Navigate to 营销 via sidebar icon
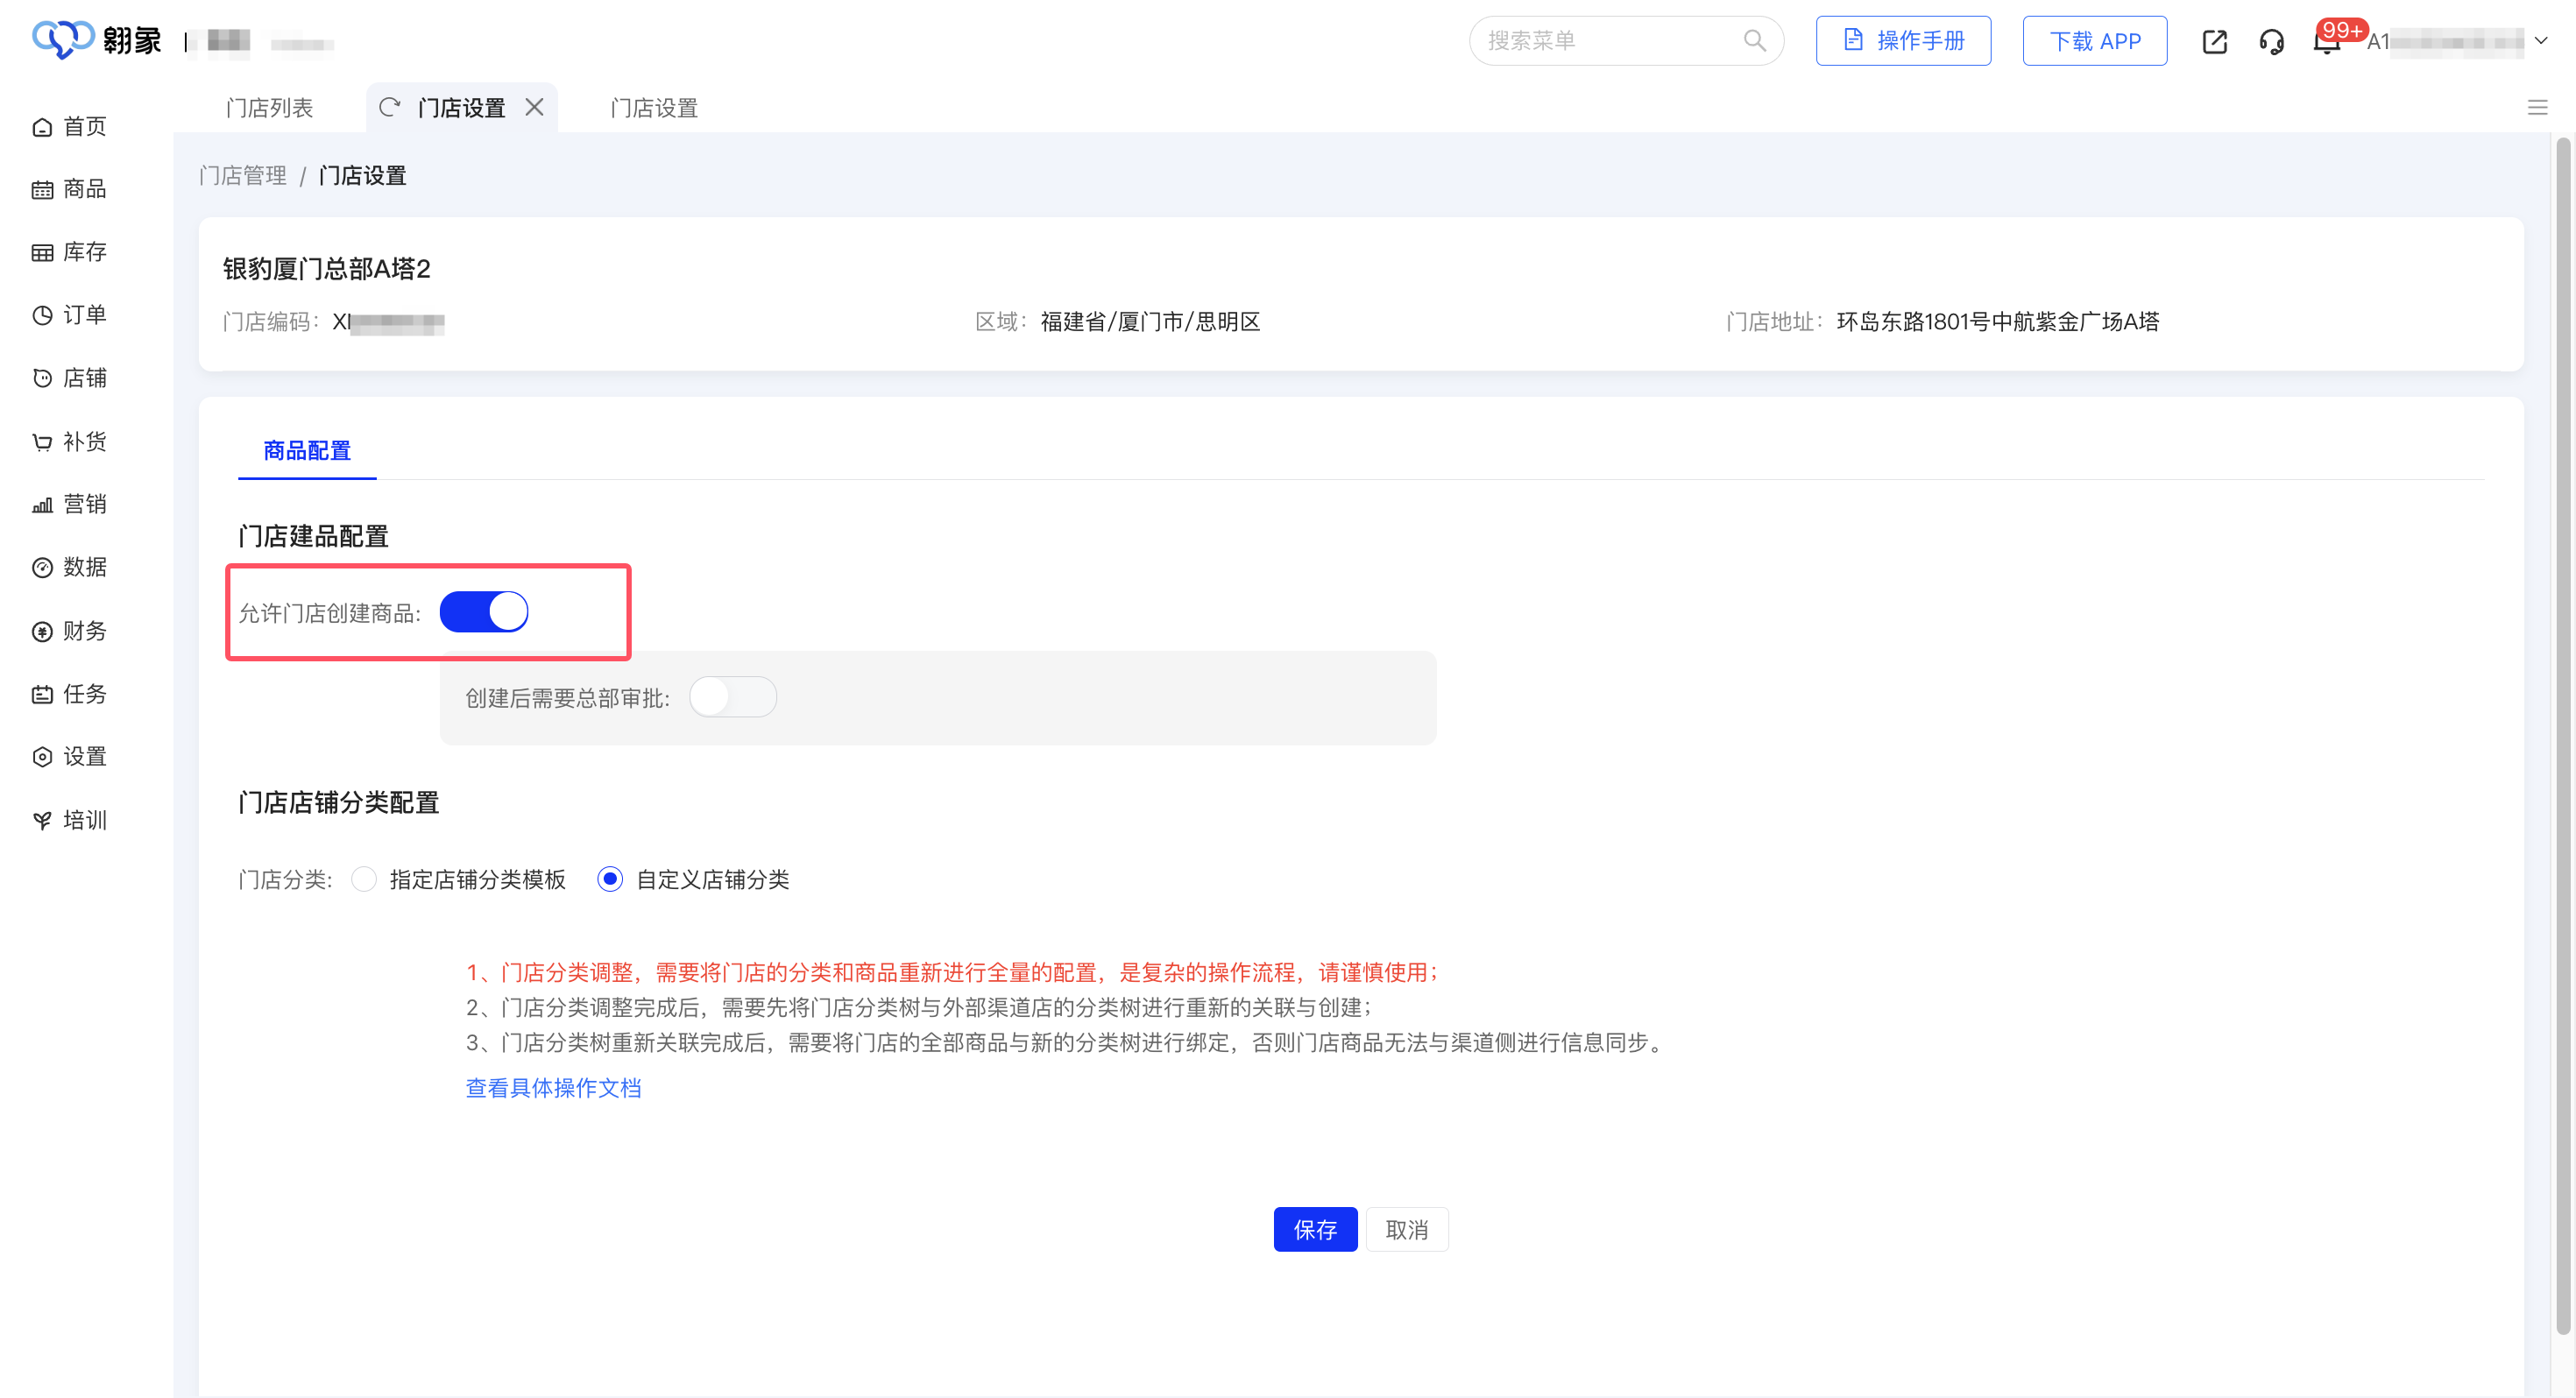The image size is (2576, 1398). click(70, 504)
